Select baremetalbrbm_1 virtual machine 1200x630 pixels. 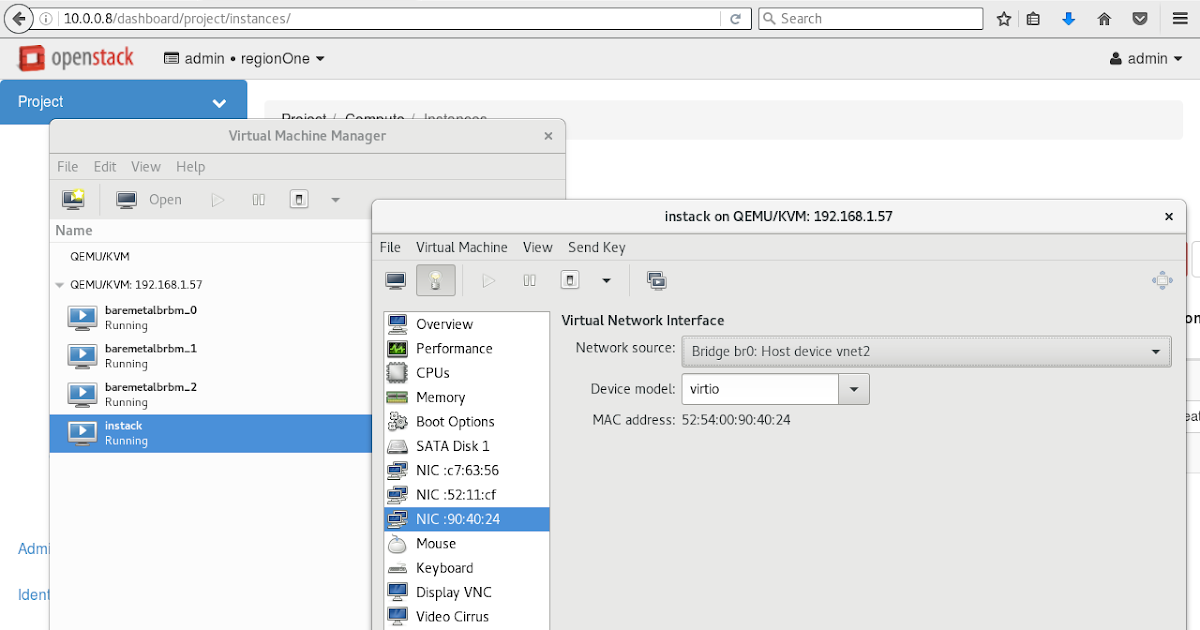pyautogui.click(x=210, y=356)
